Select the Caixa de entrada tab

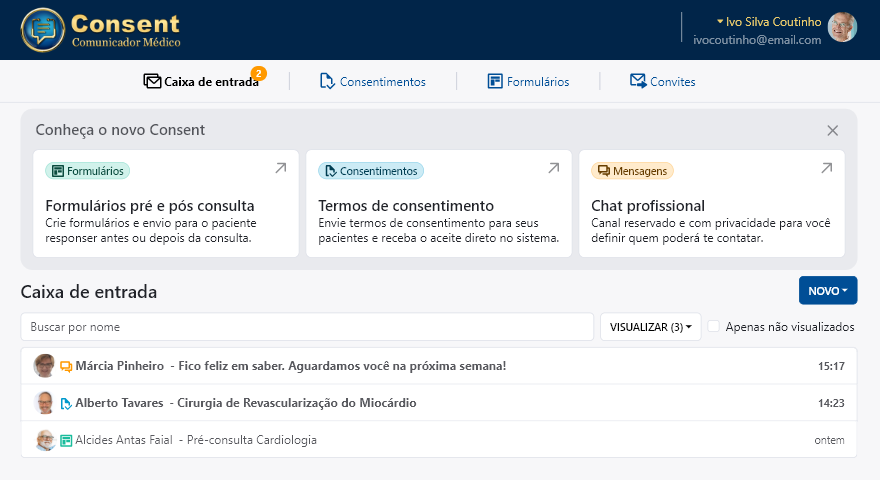(x=201, y=82)
